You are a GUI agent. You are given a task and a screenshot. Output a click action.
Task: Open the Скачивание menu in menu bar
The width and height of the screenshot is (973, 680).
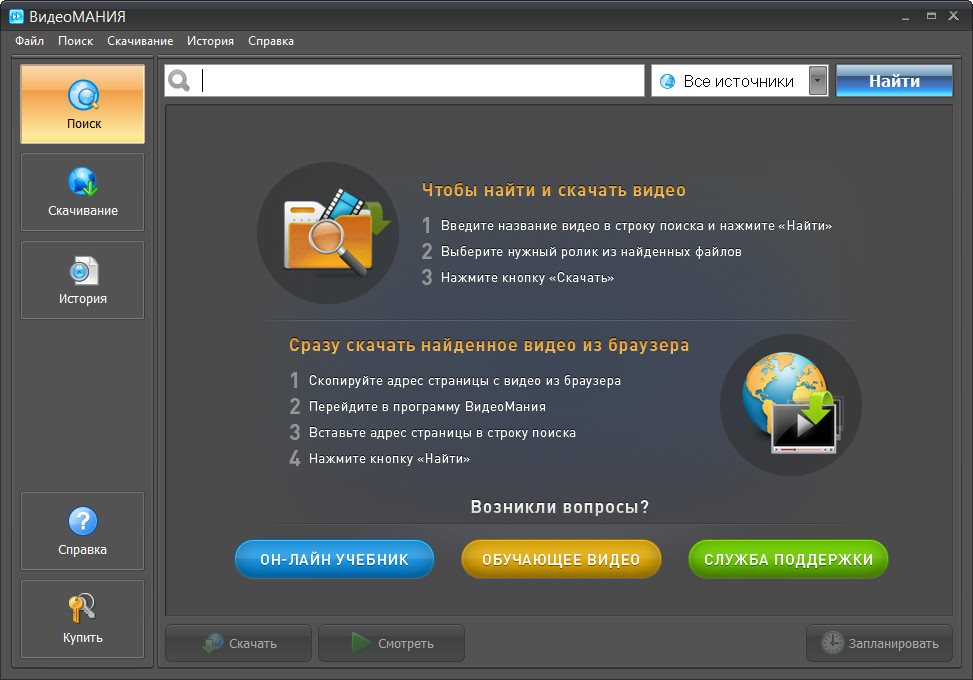140,41
